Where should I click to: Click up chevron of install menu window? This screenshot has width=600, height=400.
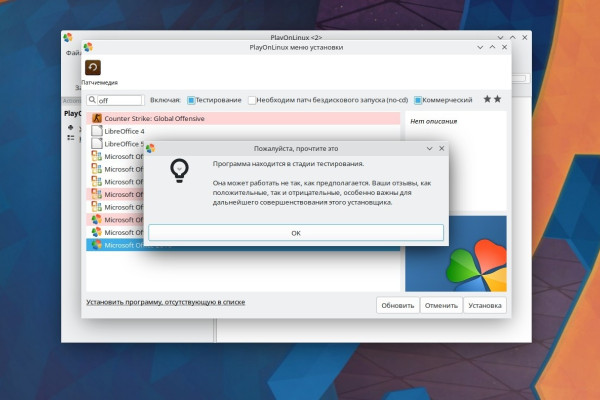click(492, 47)
